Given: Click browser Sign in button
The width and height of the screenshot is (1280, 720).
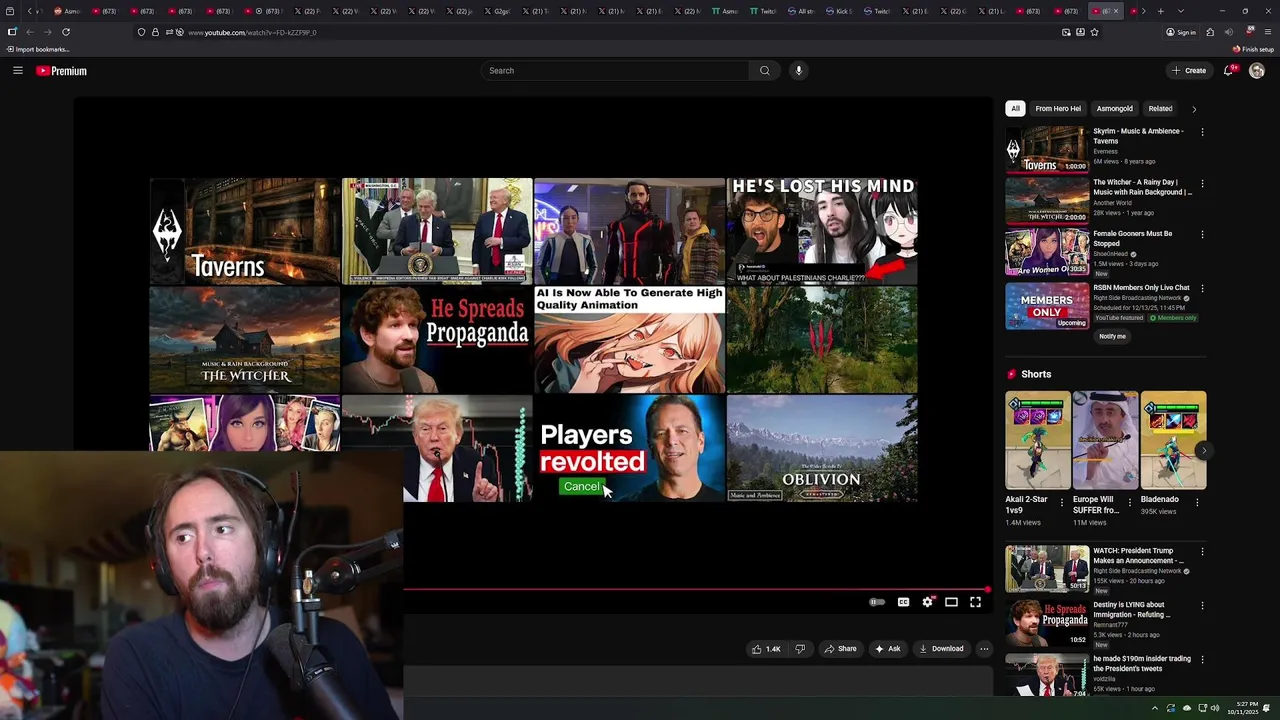Looking at the screenshot, I should click(1181, 32).
